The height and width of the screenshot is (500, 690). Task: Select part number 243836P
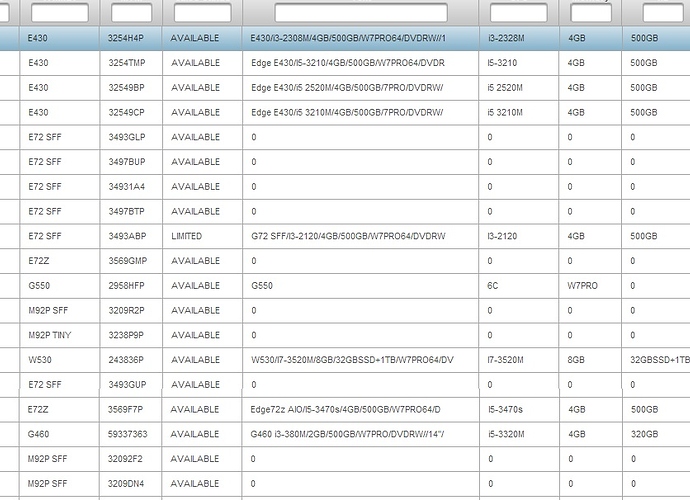pyautogui.click(x=126, y=360)
